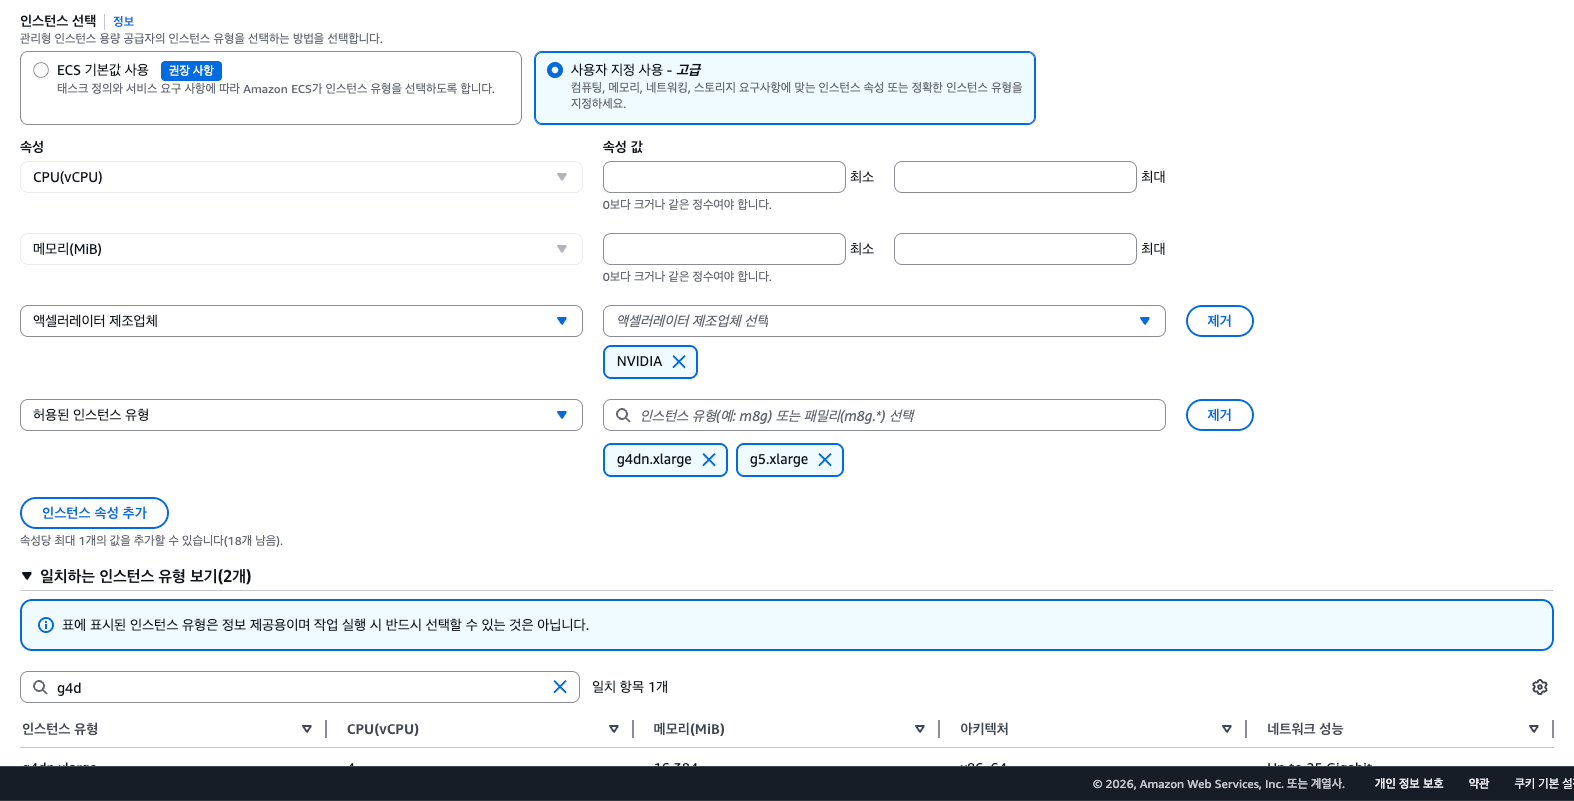This screenshot has height=801, width=1574.
Task: Click the 인스턴스 속성 추가 button
Action: 94,513
